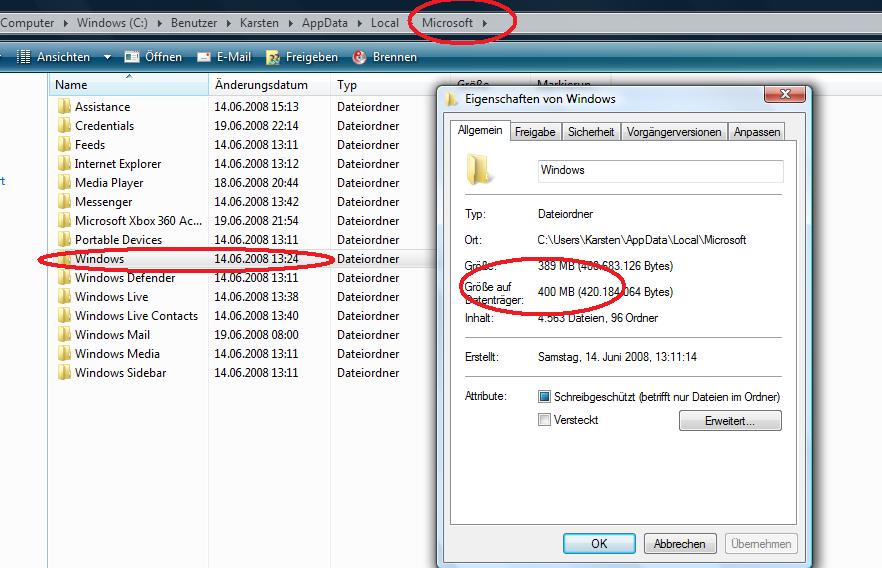Click the Öffnen toolbar label
This screenshot has width=882, height=568.
164,57
